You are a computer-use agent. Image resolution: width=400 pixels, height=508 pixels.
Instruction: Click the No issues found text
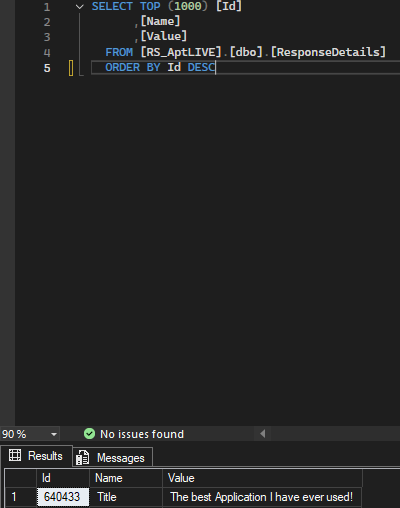142,434
